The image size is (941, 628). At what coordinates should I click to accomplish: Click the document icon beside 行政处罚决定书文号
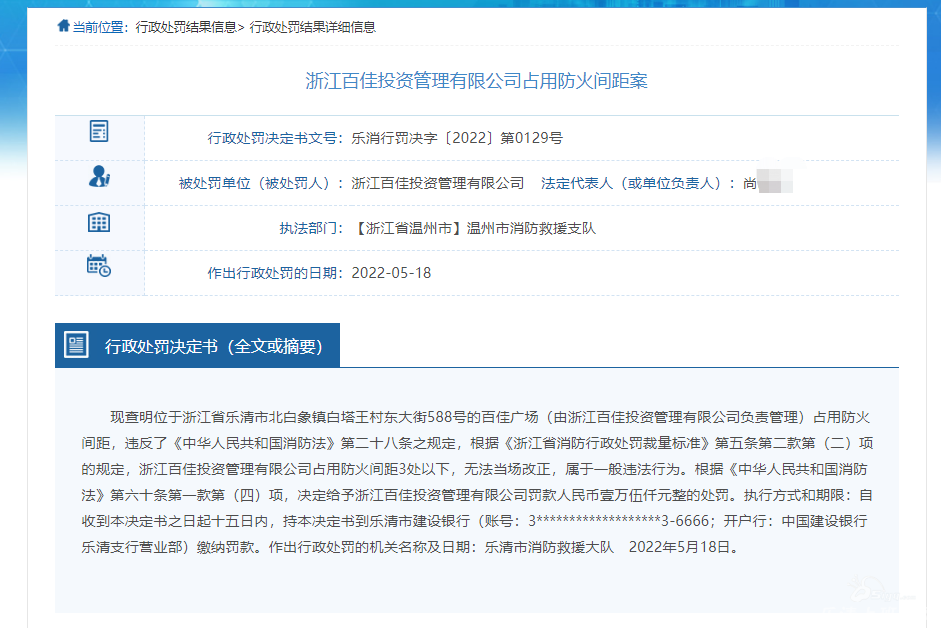[99, 131]
